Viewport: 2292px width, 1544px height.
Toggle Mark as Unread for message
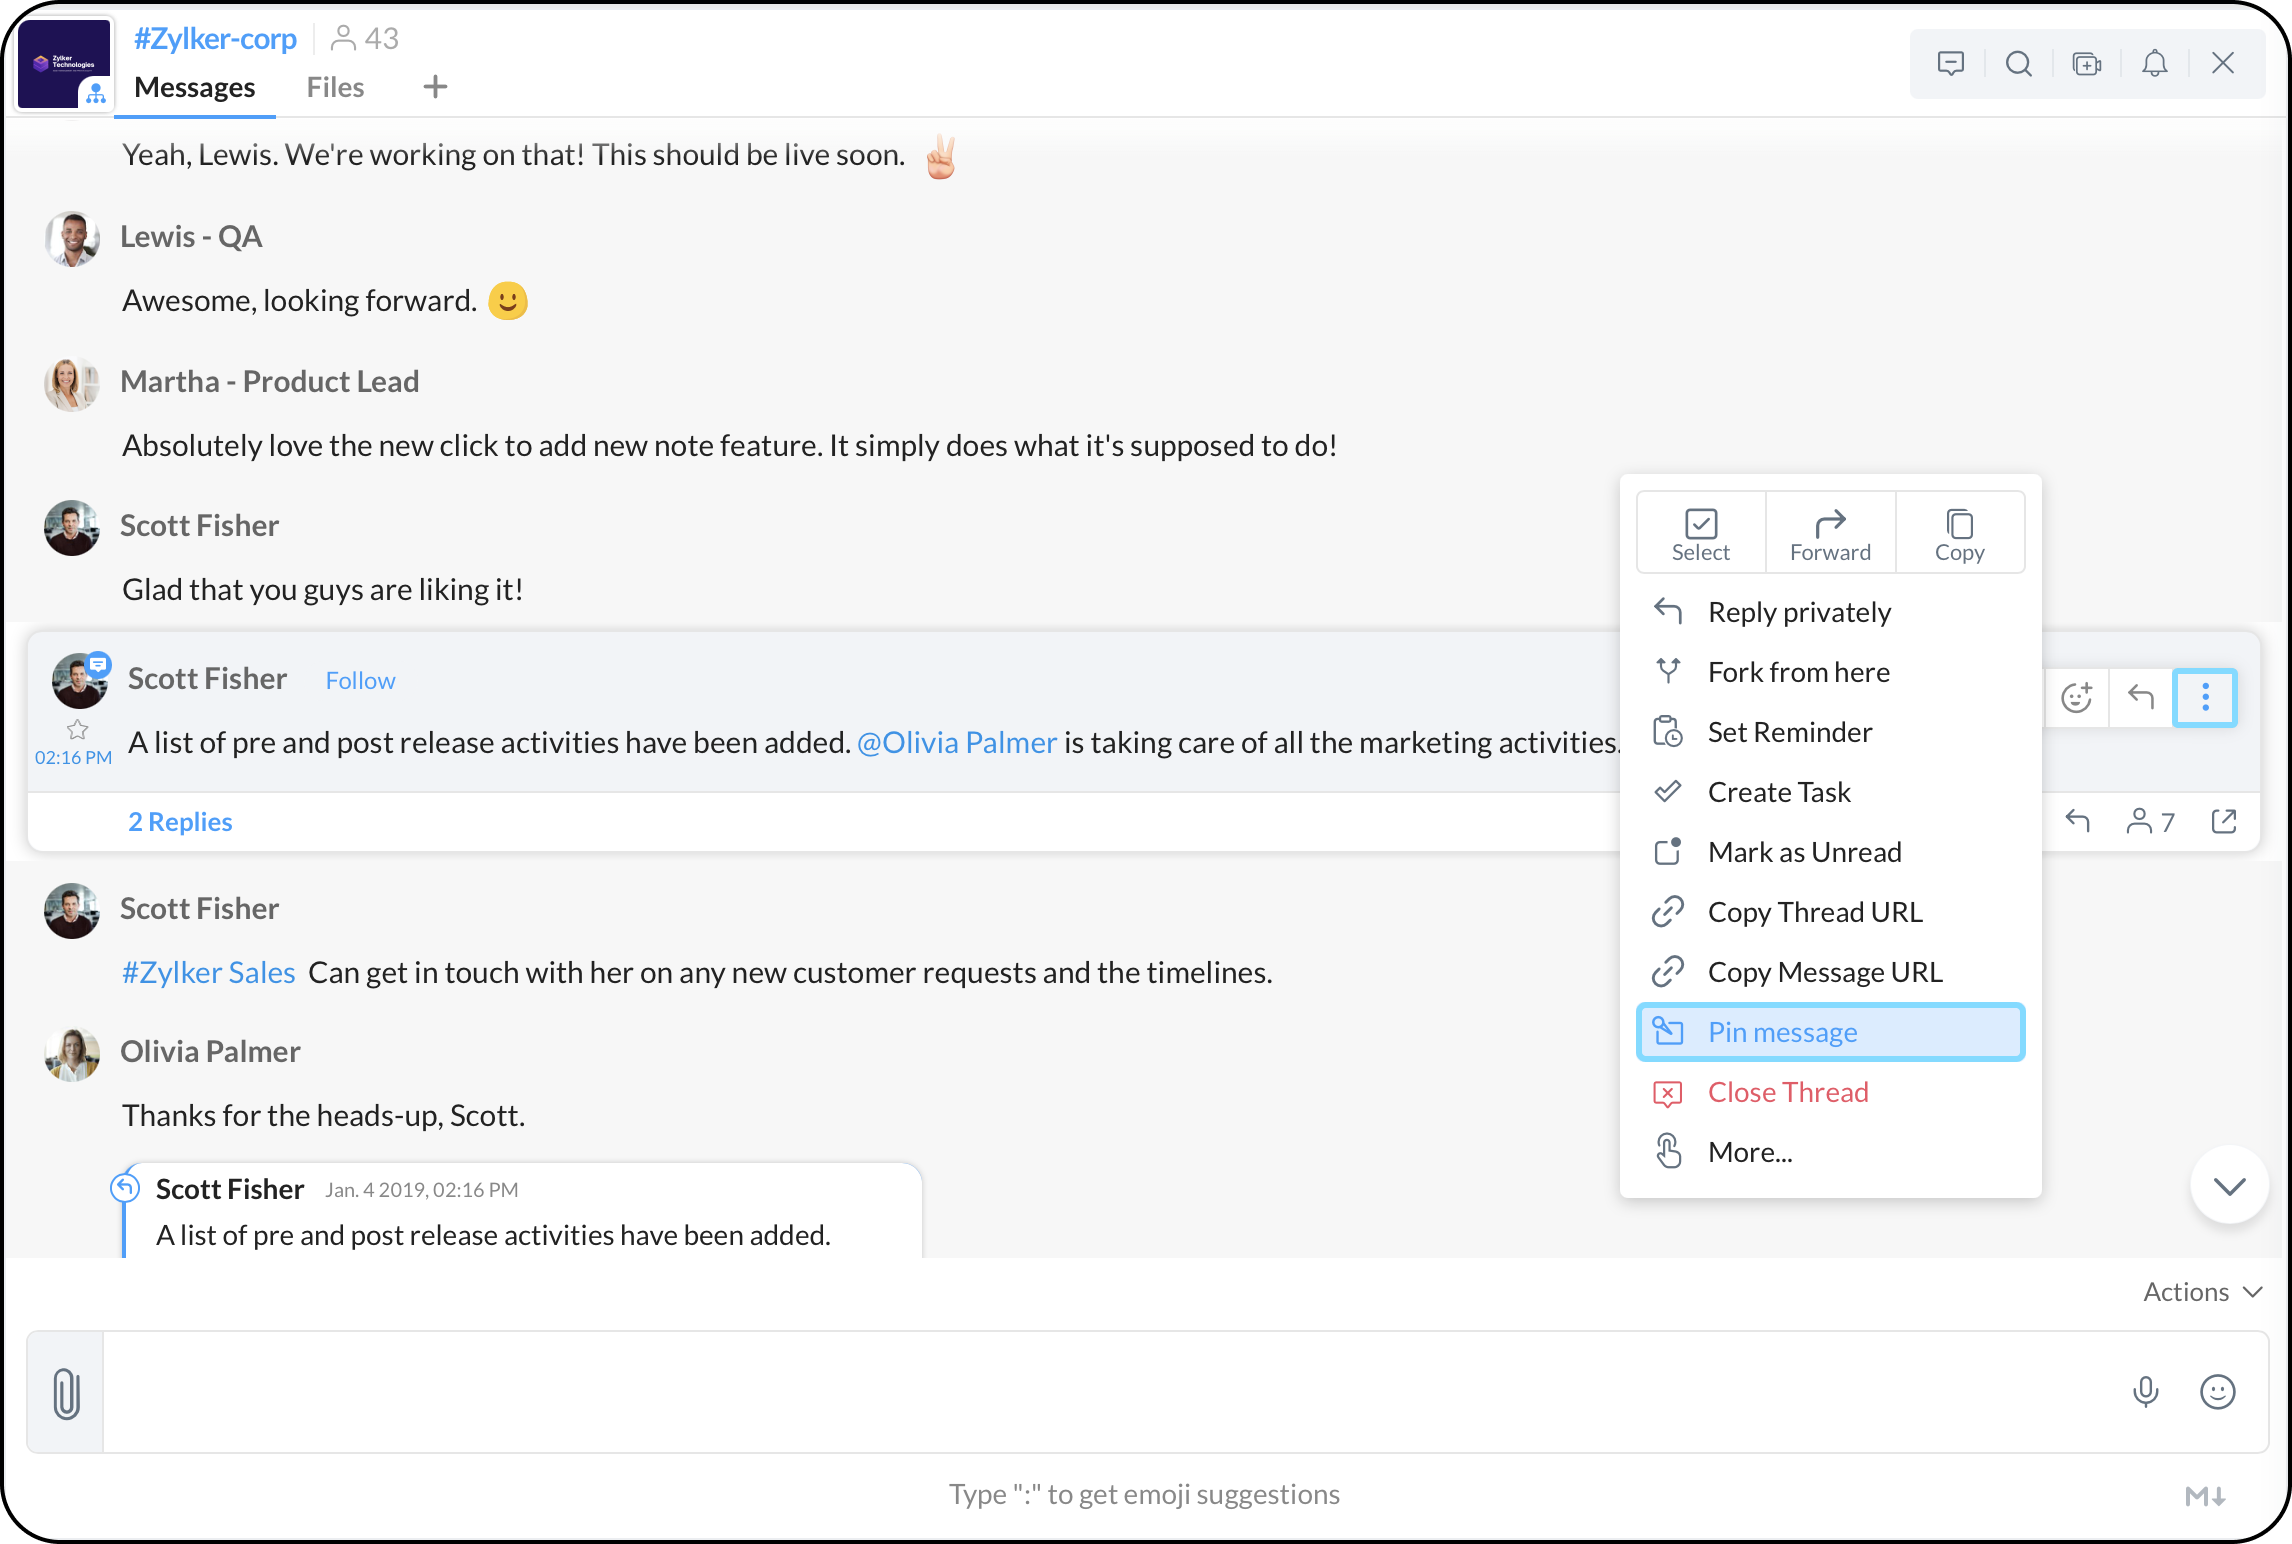pos(1804,851)
